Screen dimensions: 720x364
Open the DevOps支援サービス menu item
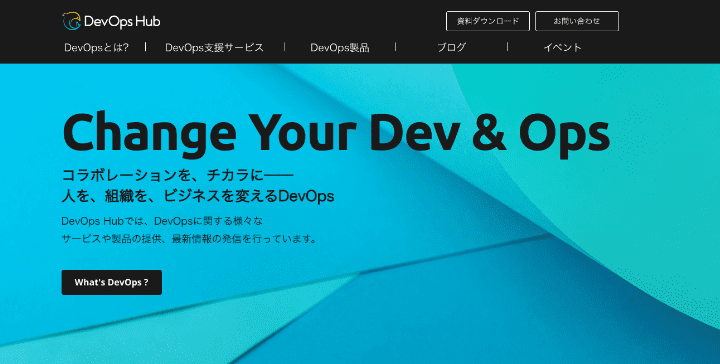[x=214, y=47]
